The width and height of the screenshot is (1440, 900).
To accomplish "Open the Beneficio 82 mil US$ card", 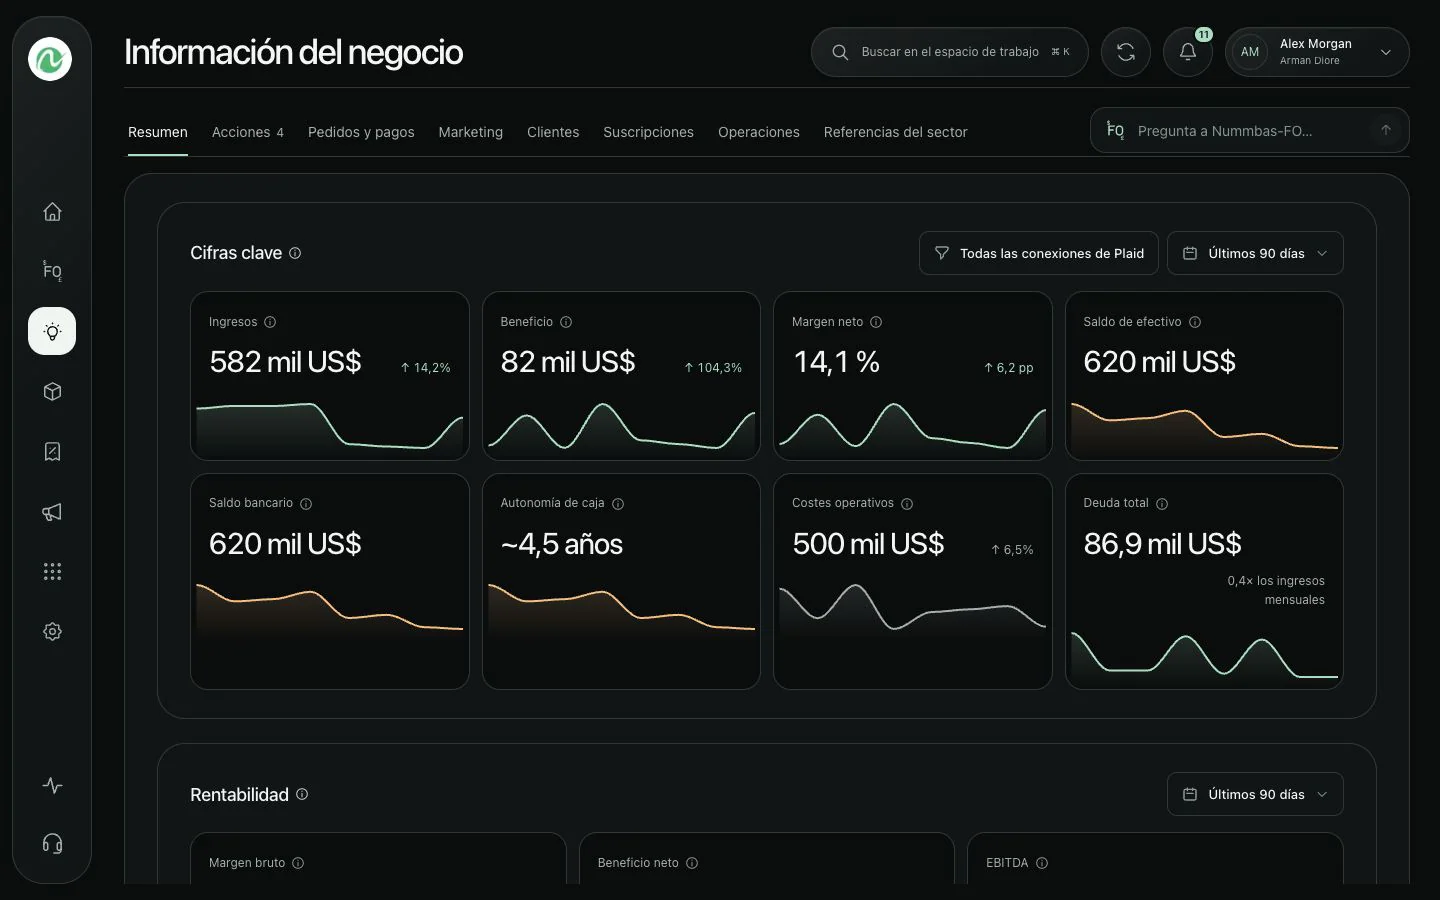I will click(x=621, y=376).
